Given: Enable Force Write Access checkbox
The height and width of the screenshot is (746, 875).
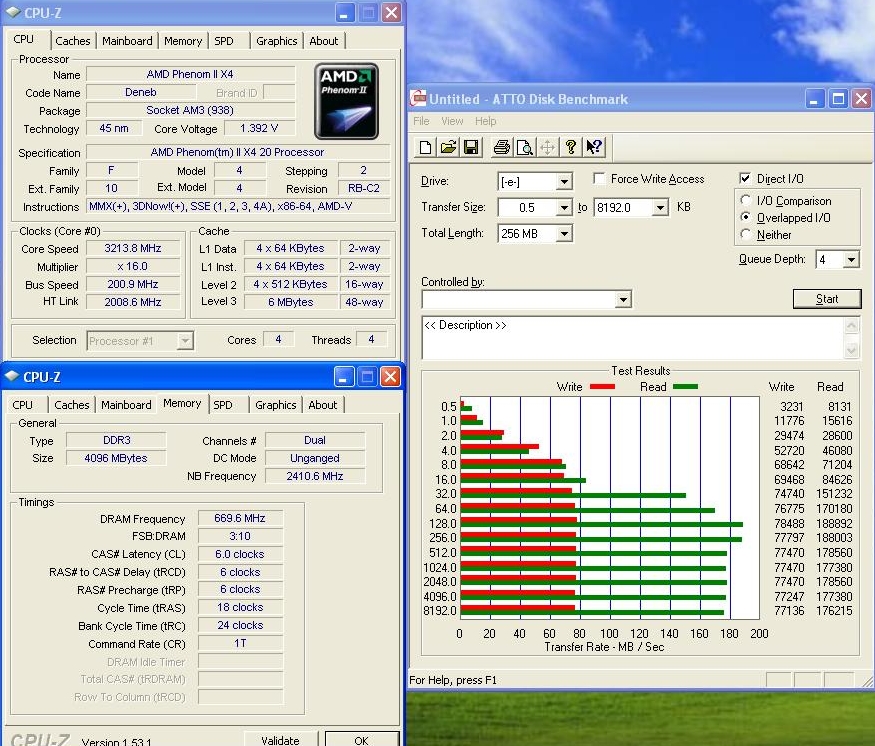Looking at the screenshot, I should 599,179.
